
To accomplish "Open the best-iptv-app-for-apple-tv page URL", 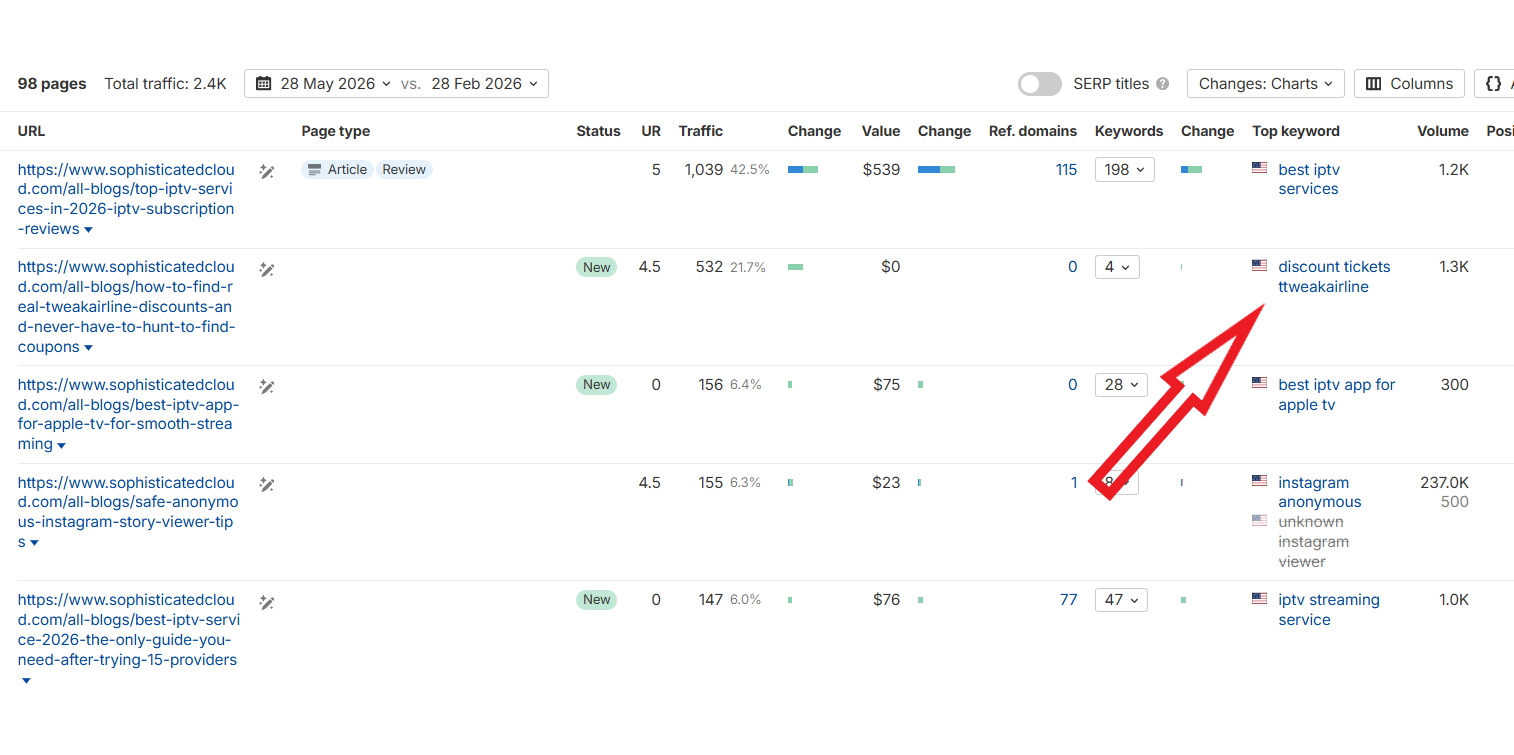I will click(x=128, y=414).
